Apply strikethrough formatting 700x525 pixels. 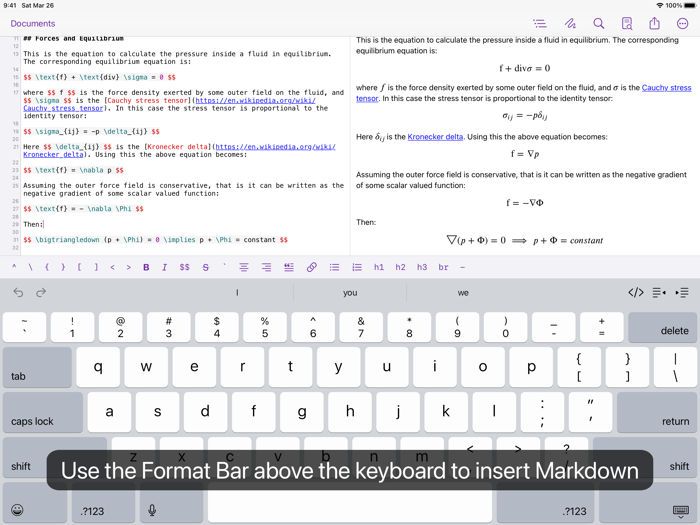tap(205, 267)
